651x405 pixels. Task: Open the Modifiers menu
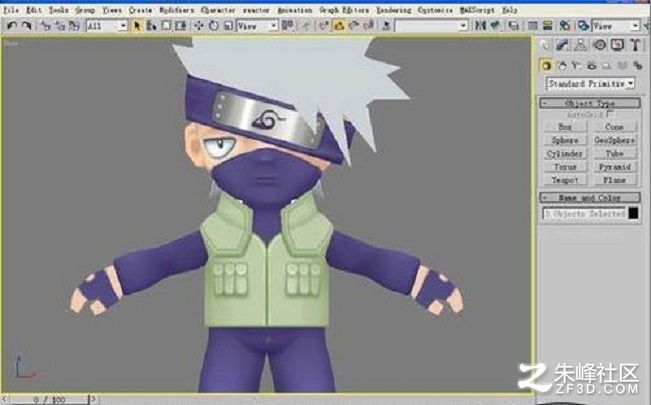click(x=176, y=10)
